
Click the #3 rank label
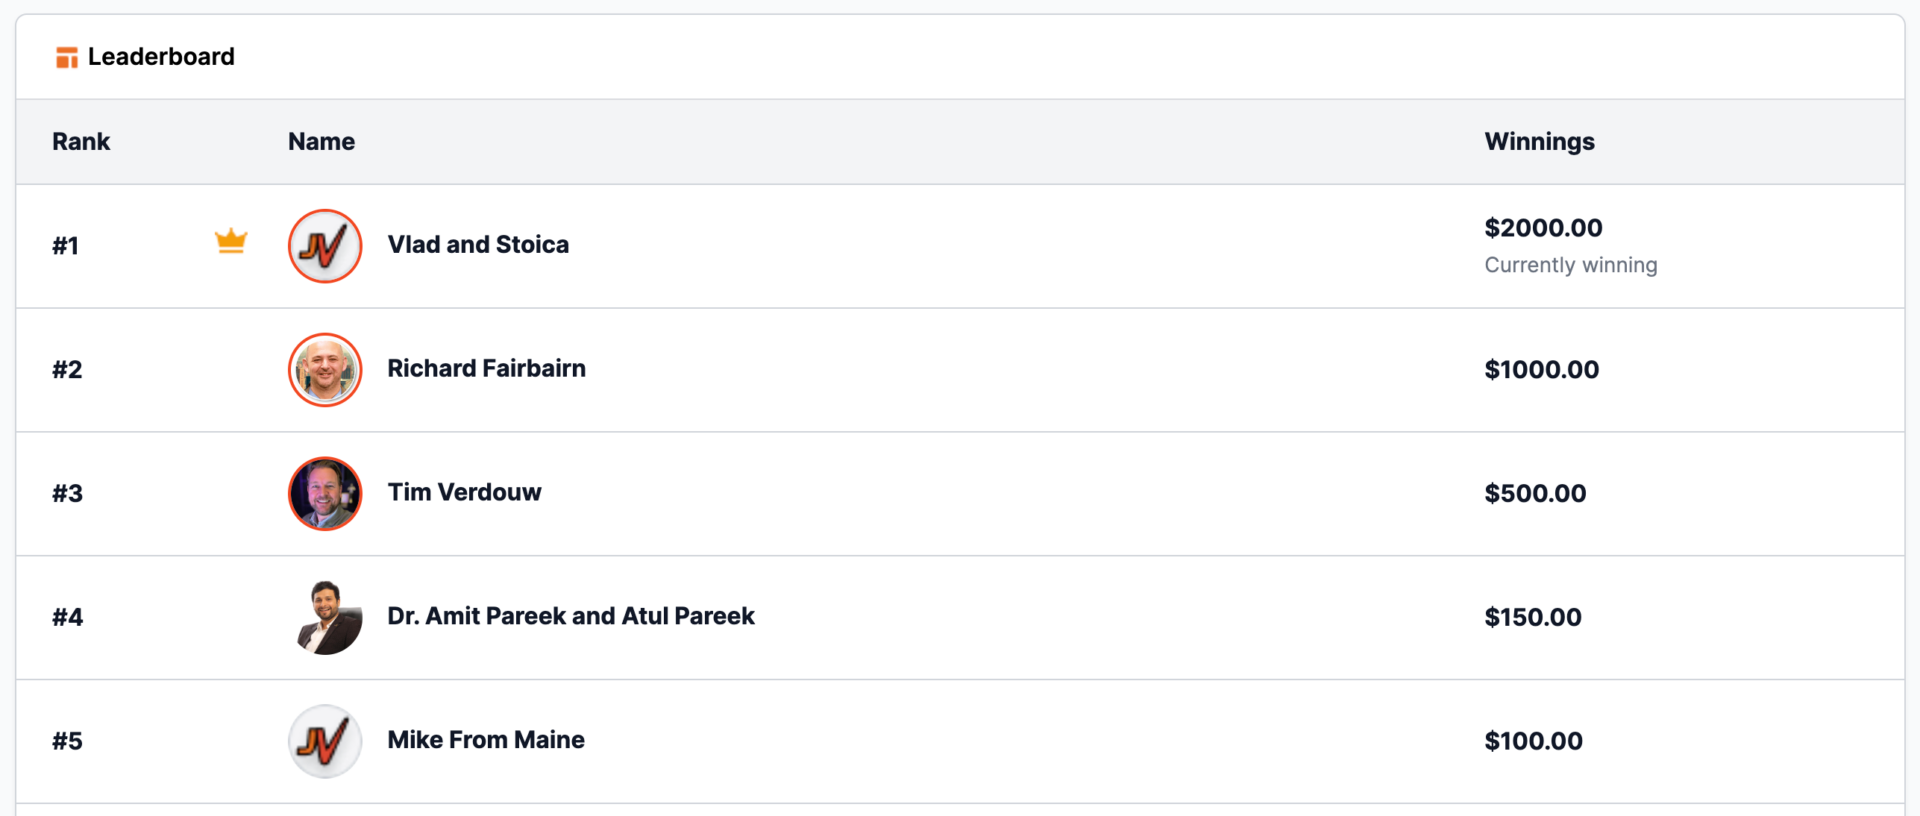[67, 494]
